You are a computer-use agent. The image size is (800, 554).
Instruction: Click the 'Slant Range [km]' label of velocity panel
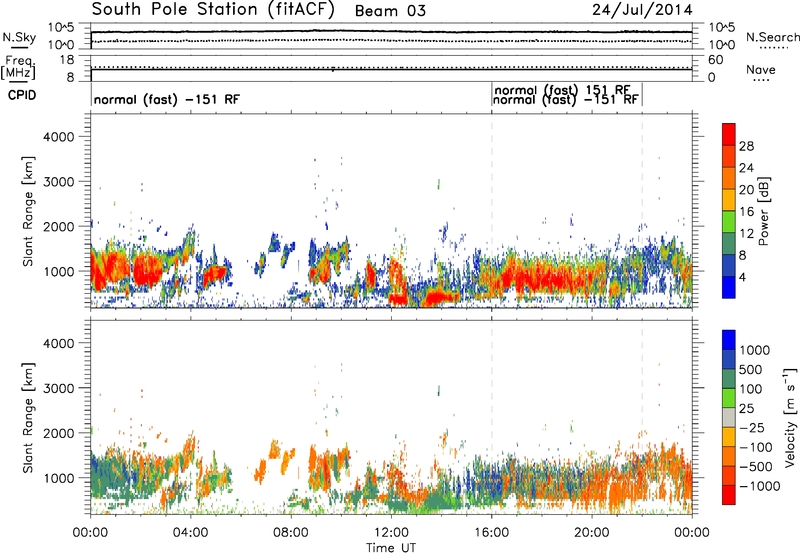[28, 418]
